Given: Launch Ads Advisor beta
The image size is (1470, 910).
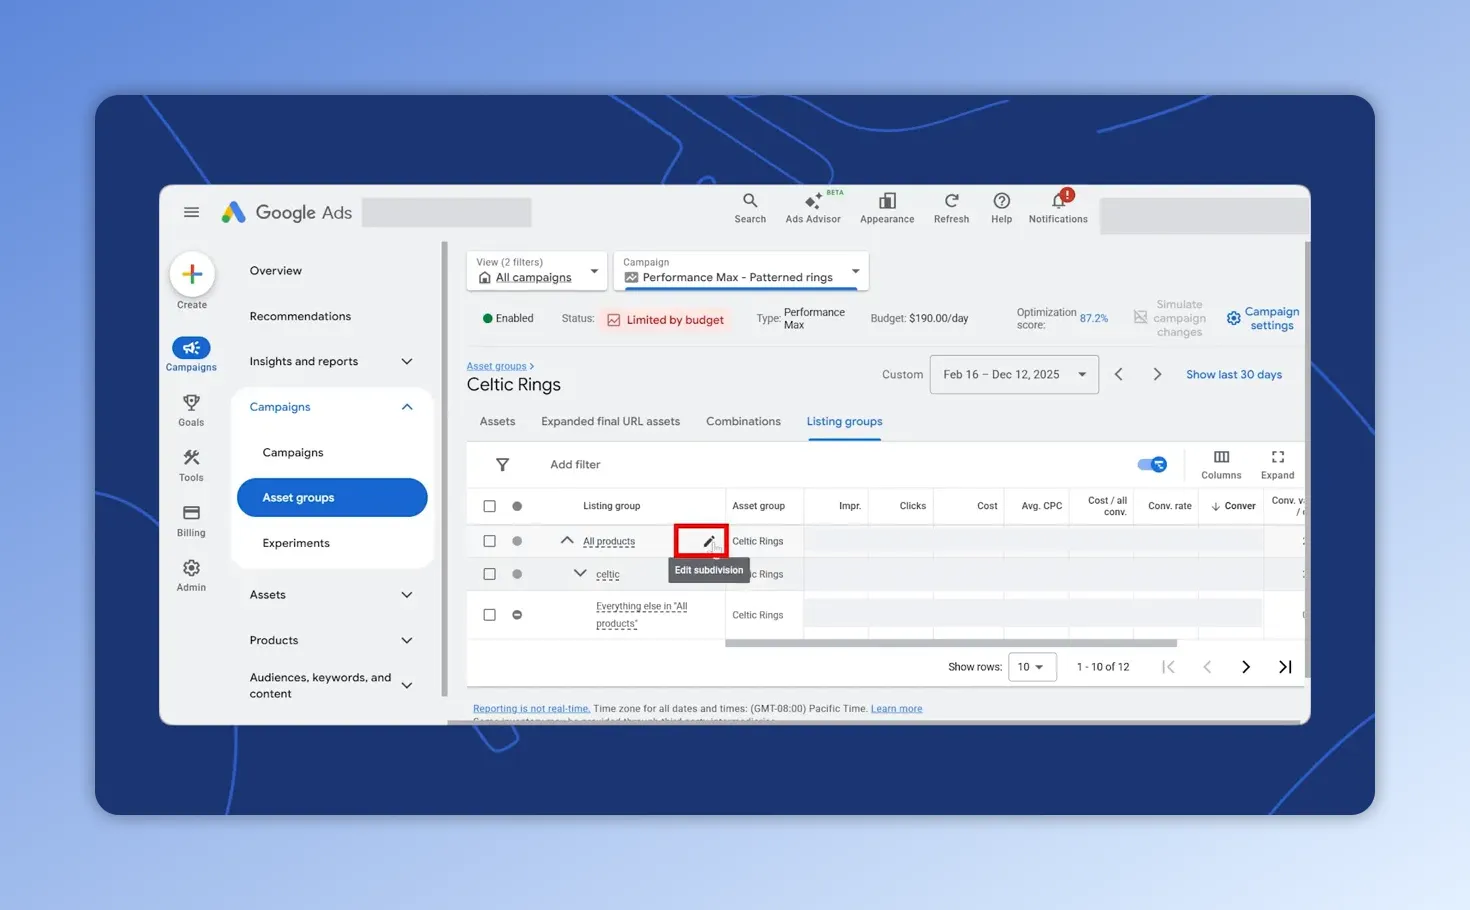Looking at the screenshot, I should [x=813, y=208].
